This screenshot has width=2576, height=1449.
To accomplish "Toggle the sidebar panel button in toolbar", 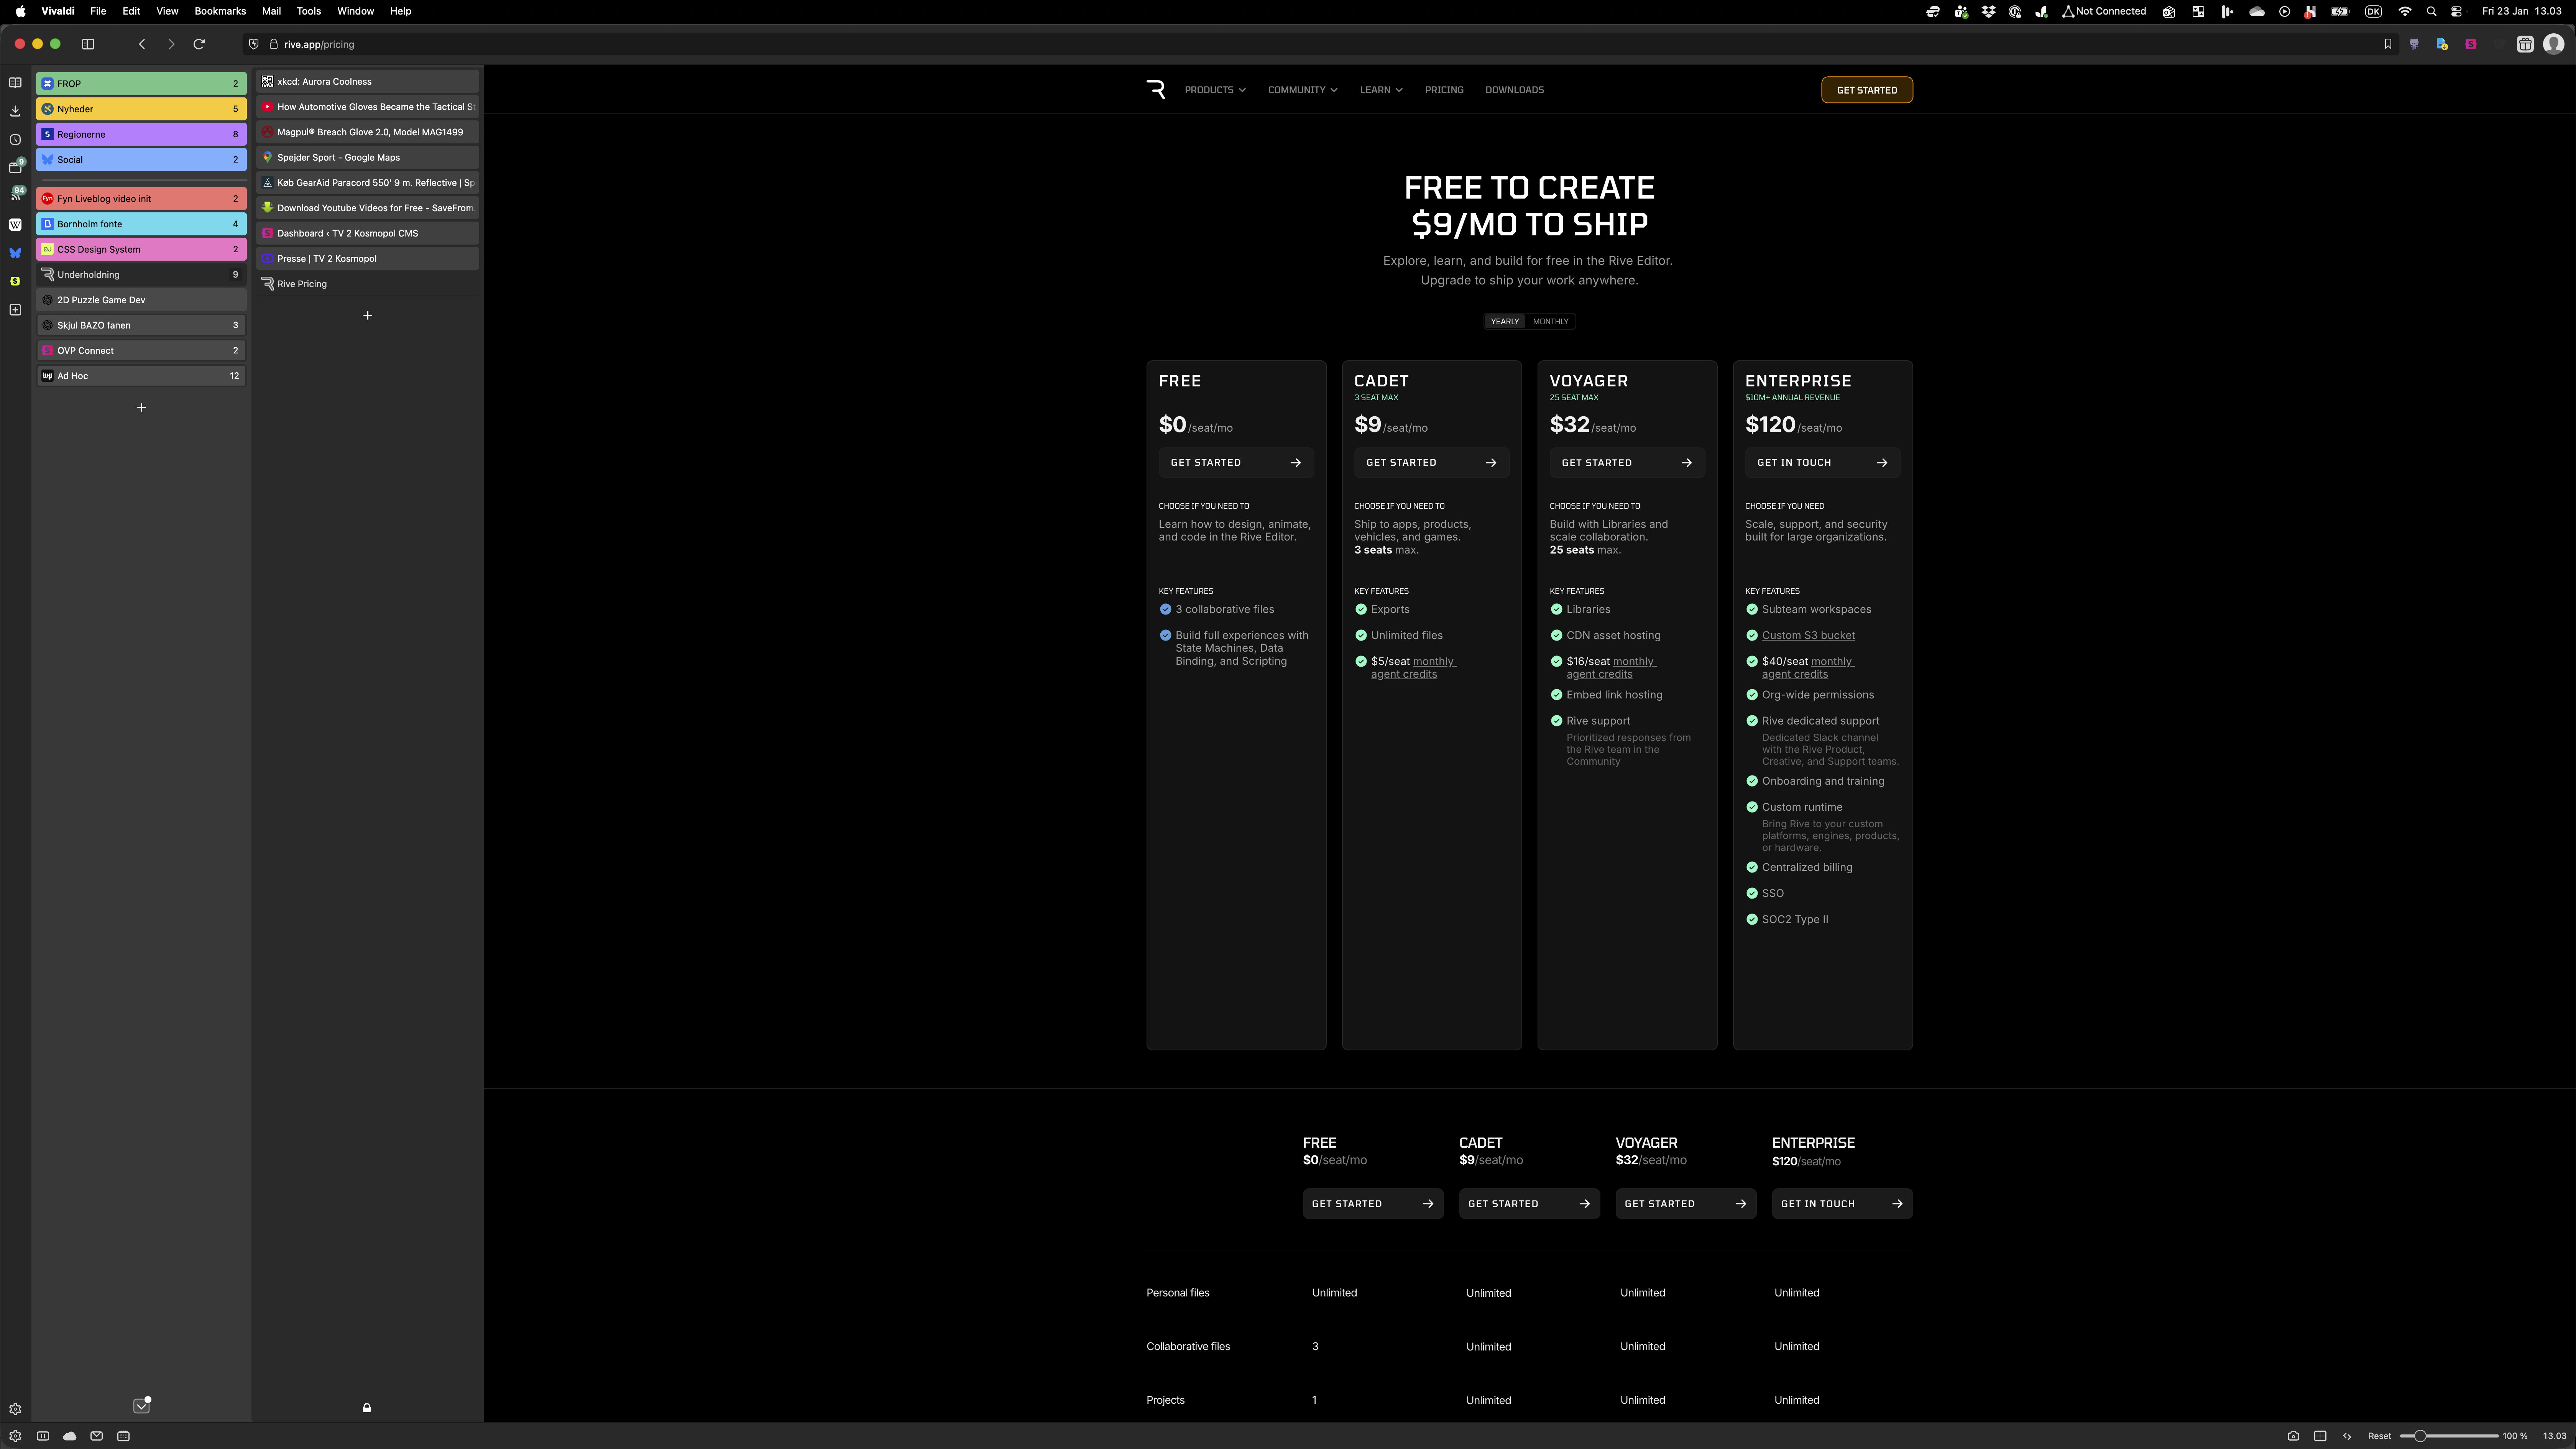I will tap(88, 44).
